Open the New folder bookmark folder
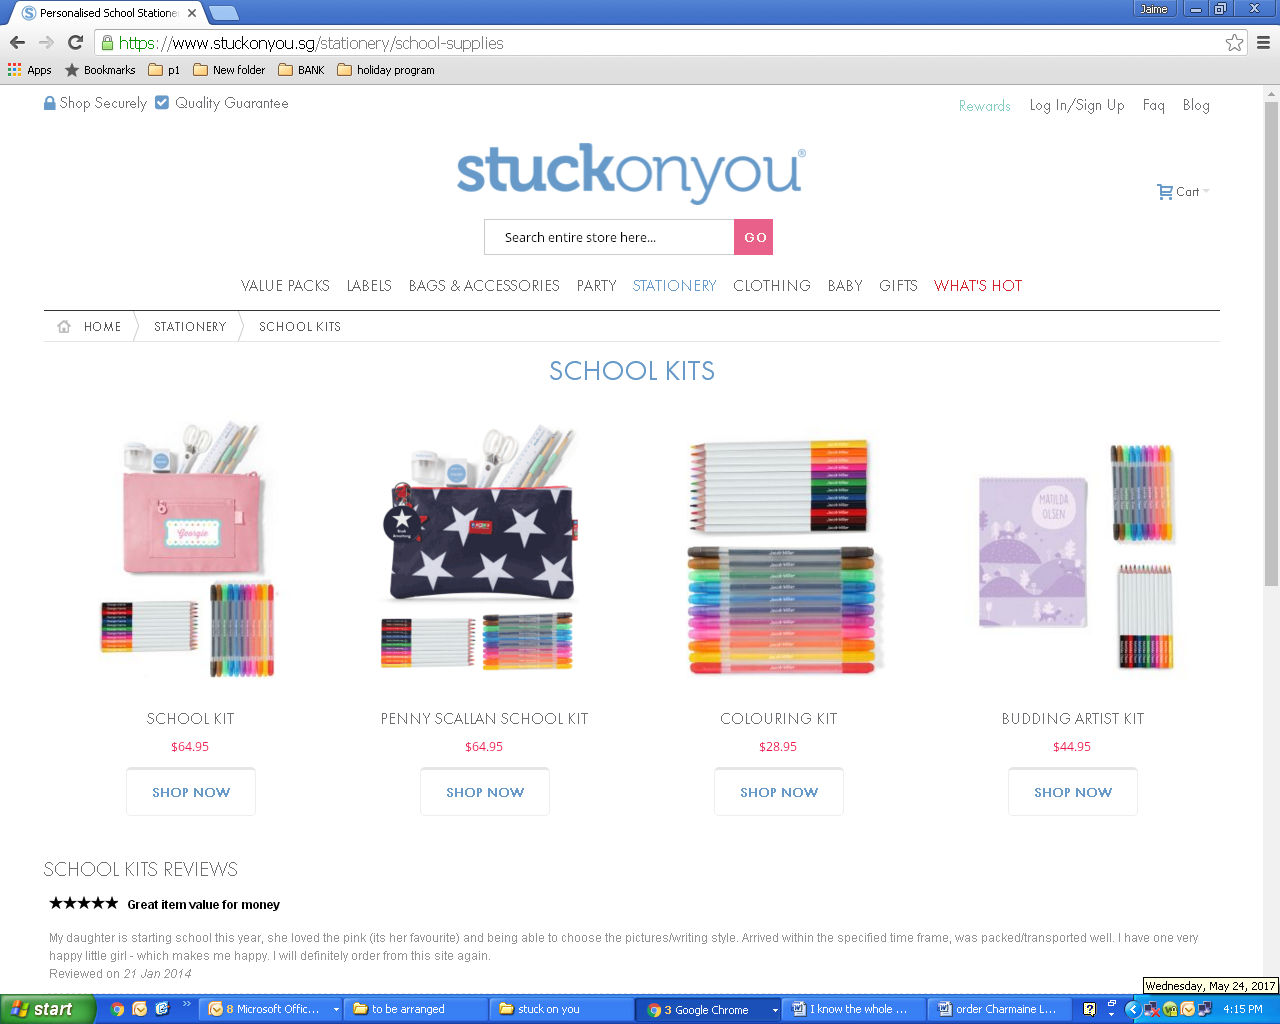The width and height of the screenshot is (1280, 1024). [x=229, y=70]
